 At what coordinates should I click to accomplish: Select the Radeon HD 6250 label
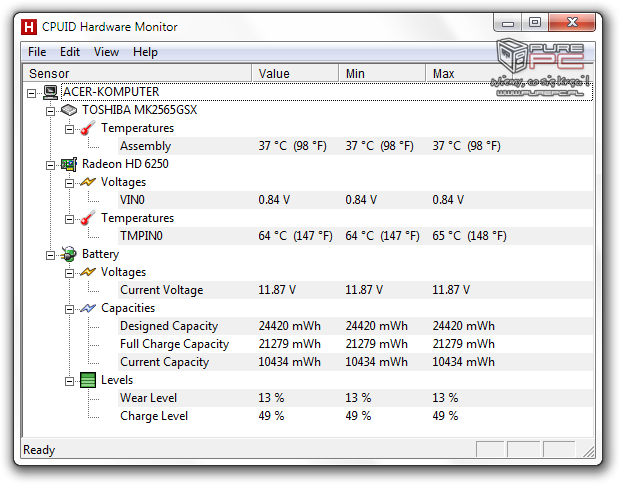[x=125, y=164]
